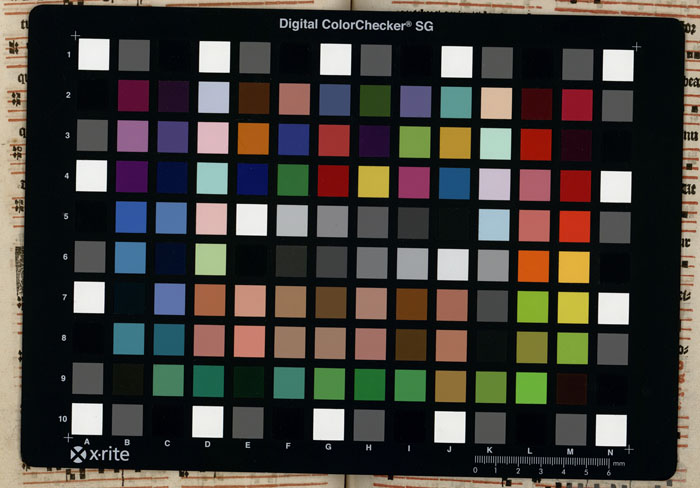Select the yellow patch at M7
Image resolution: width=700 pixels, height=488 pixels.
pyautogui.click(x=573, y=308)
